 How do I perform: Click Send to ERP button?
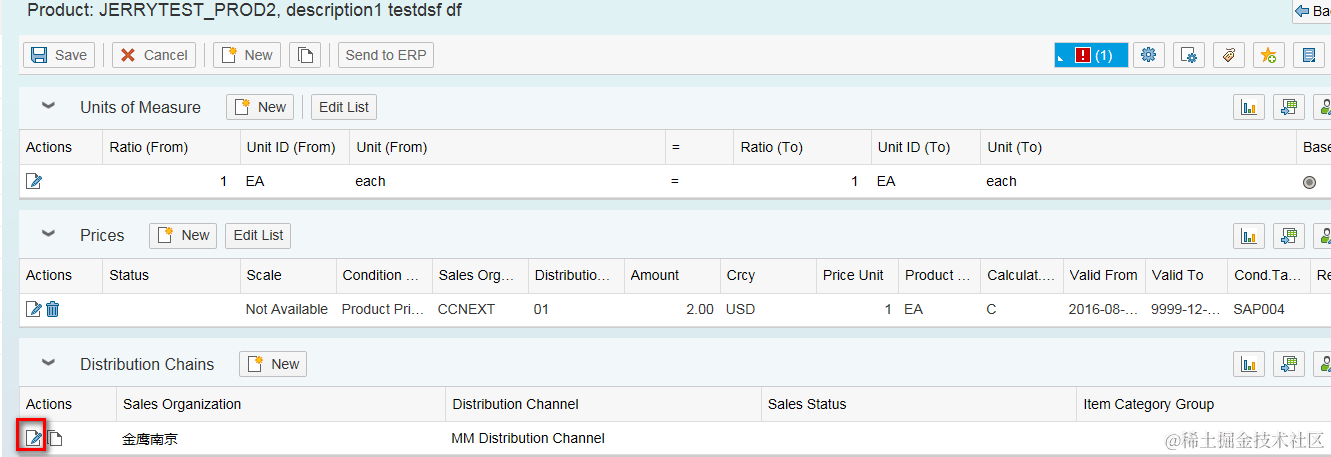[x=385, y=55]
